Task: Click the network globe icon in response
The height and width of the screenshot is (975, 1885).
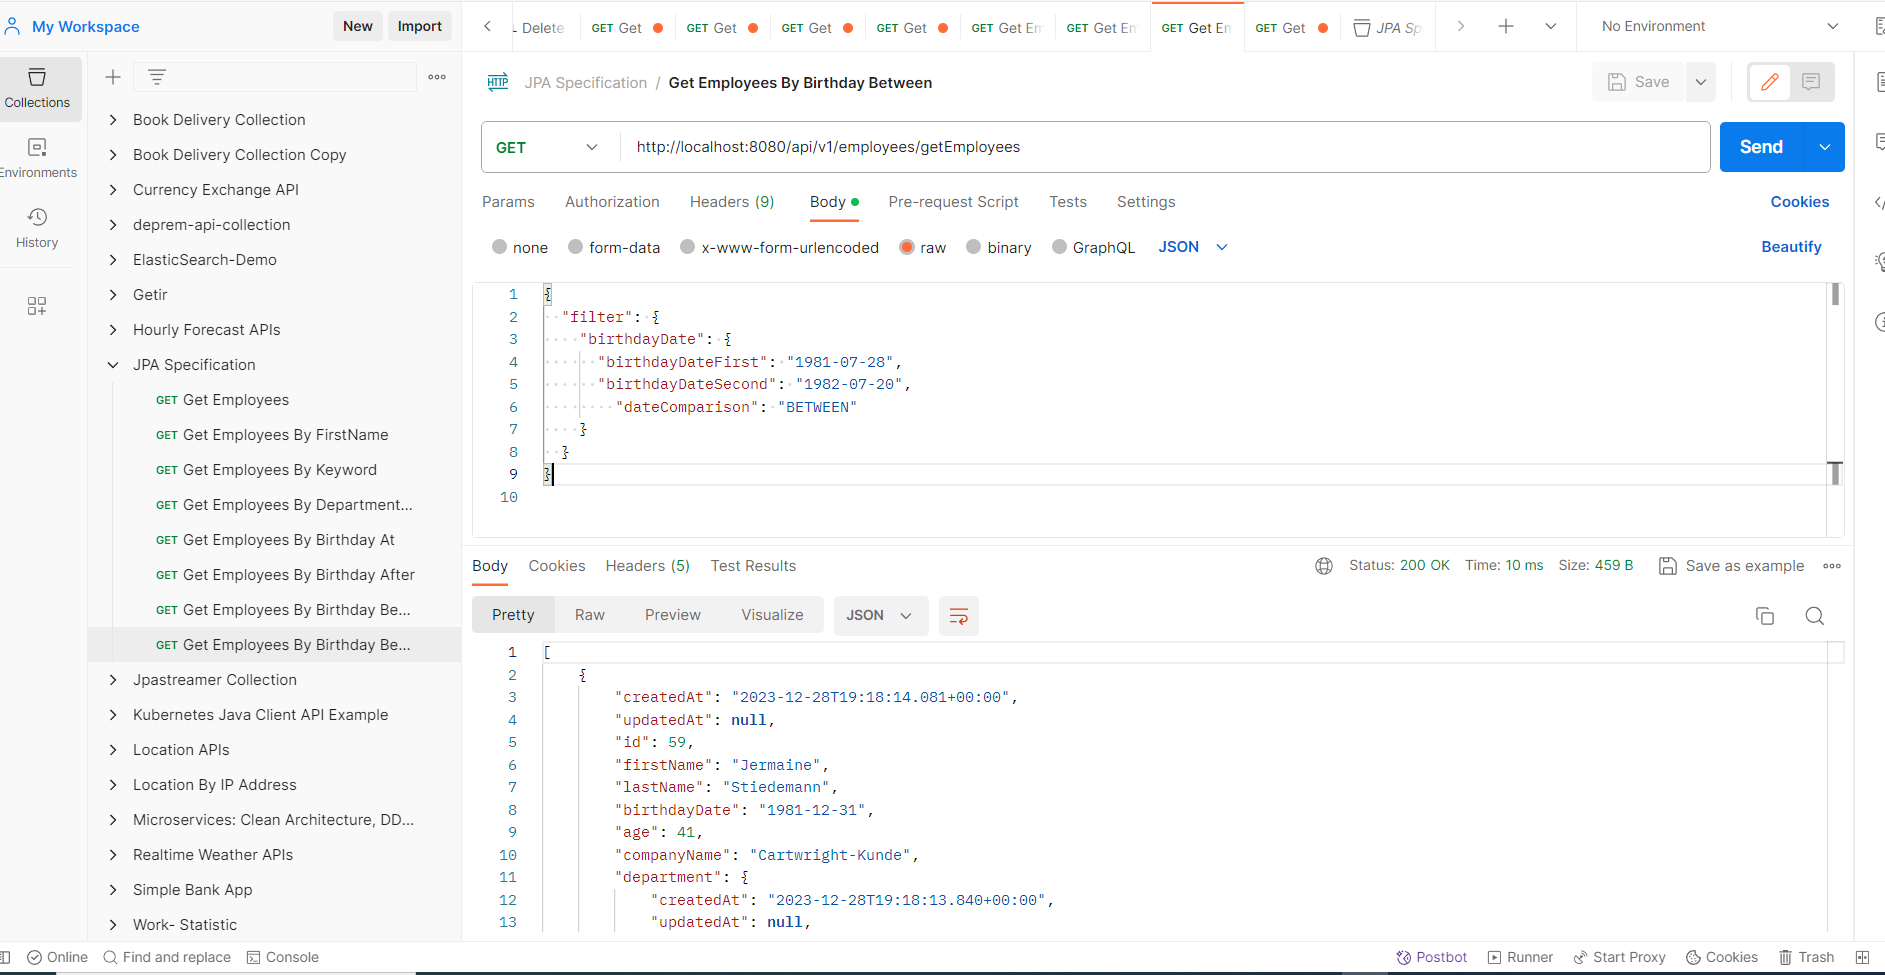Action: click(1324, 566)
